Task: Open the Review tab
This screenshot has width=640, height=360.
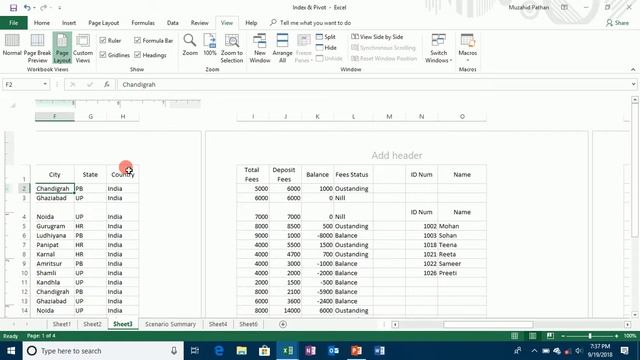Action: [200, 23]
